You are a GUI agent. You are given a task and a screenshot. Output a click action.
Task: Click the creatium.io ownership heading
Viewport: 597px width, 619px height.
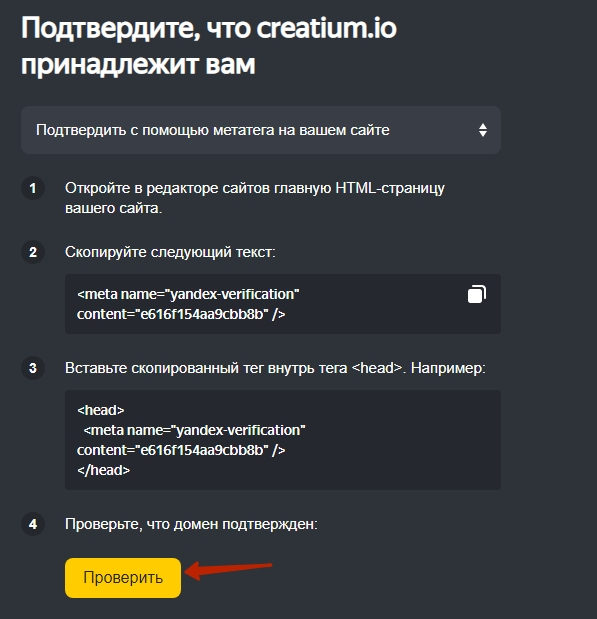pos(208,46)
